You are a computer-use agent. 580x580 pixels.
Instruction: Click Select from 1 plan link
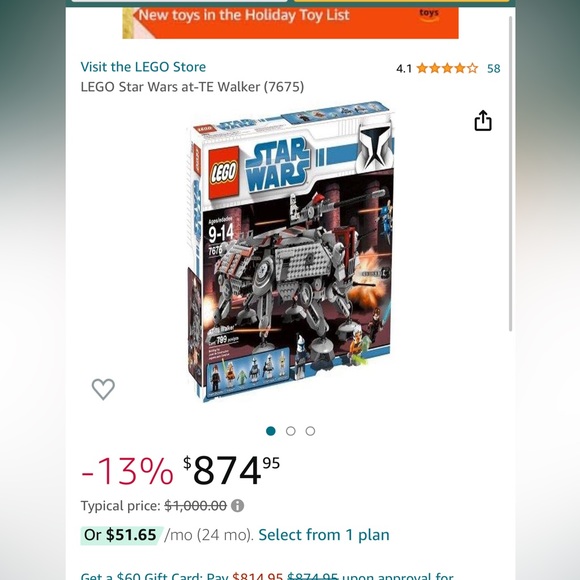324,535
